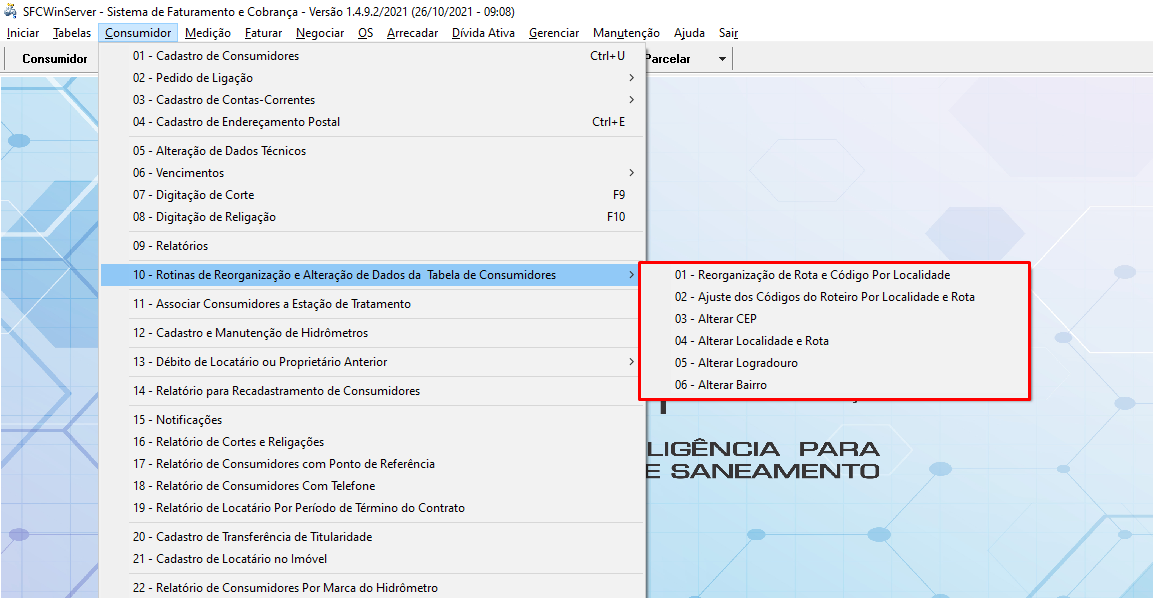The width and height of the screenshot is (1153, 598).
Task: Click the SFCWinServer application icon in title bar
Action: click(x=10, y=11)
